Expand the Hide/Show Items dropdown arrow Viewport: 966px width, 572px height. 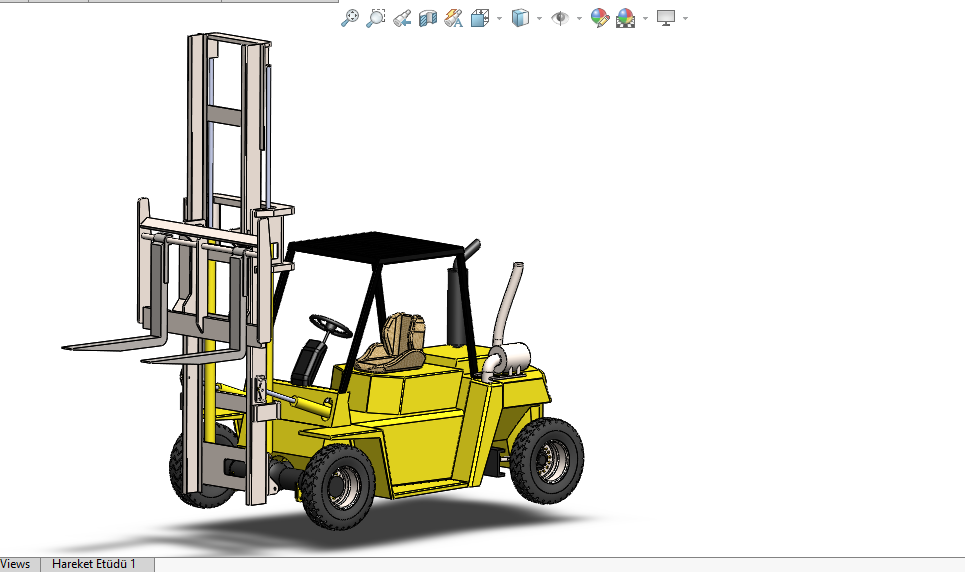(579, 18)
